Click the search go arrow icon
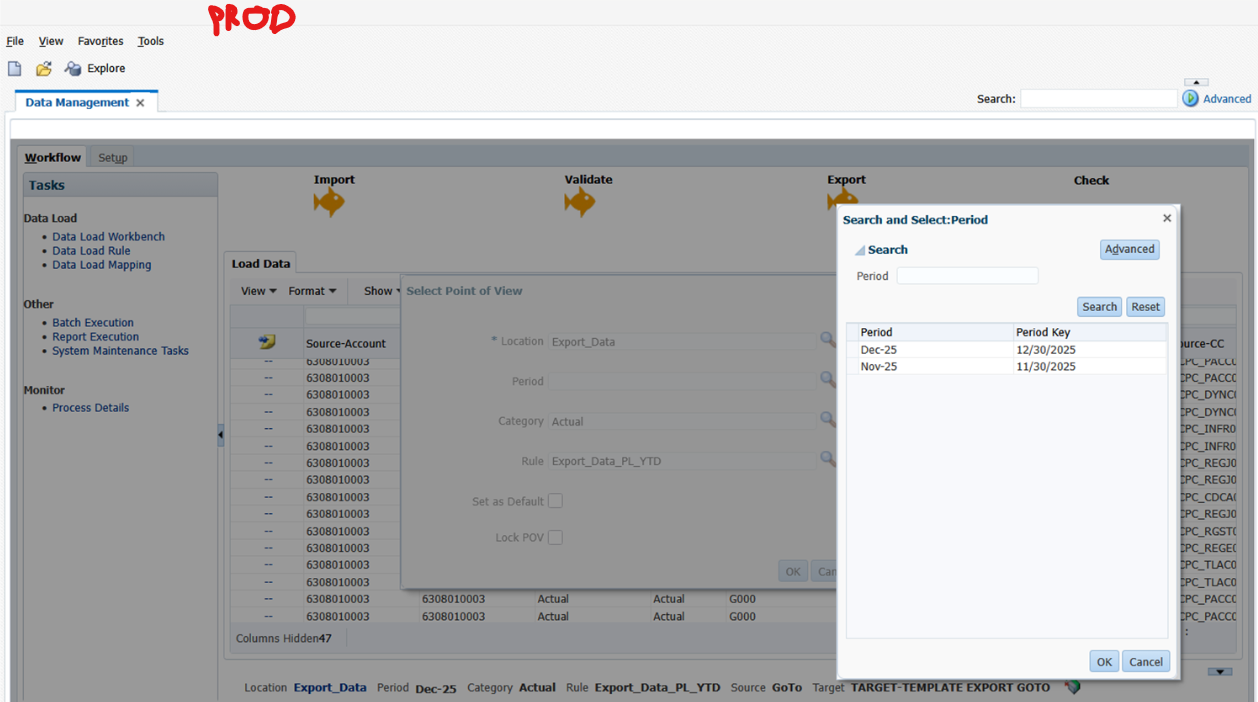The image size is (1258, 702). pos(1190,98)
